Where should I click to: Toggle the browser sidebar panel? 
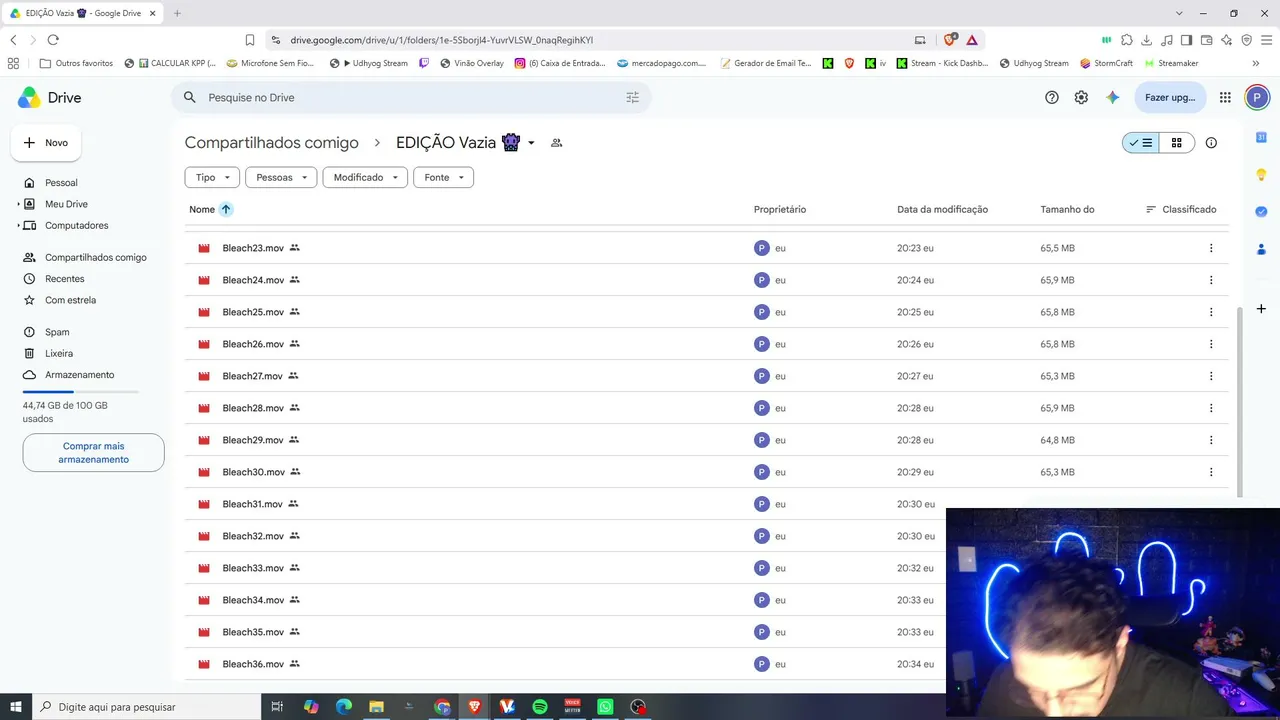1186,40
